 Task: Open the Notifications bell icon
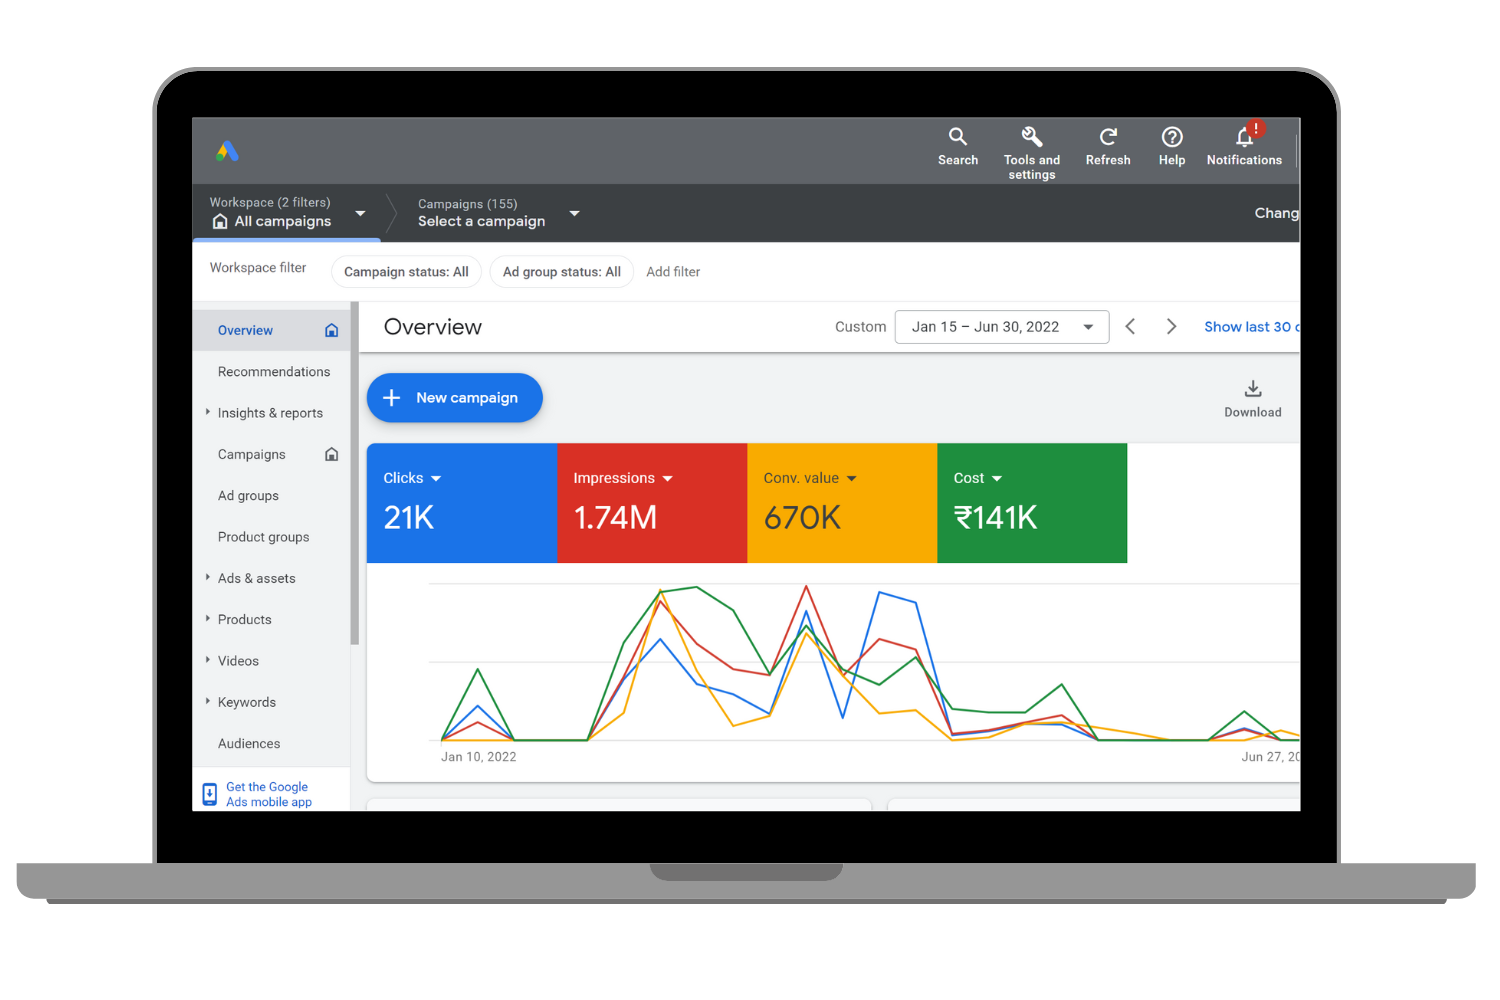pyautogui.click(x=1244, y=137)
